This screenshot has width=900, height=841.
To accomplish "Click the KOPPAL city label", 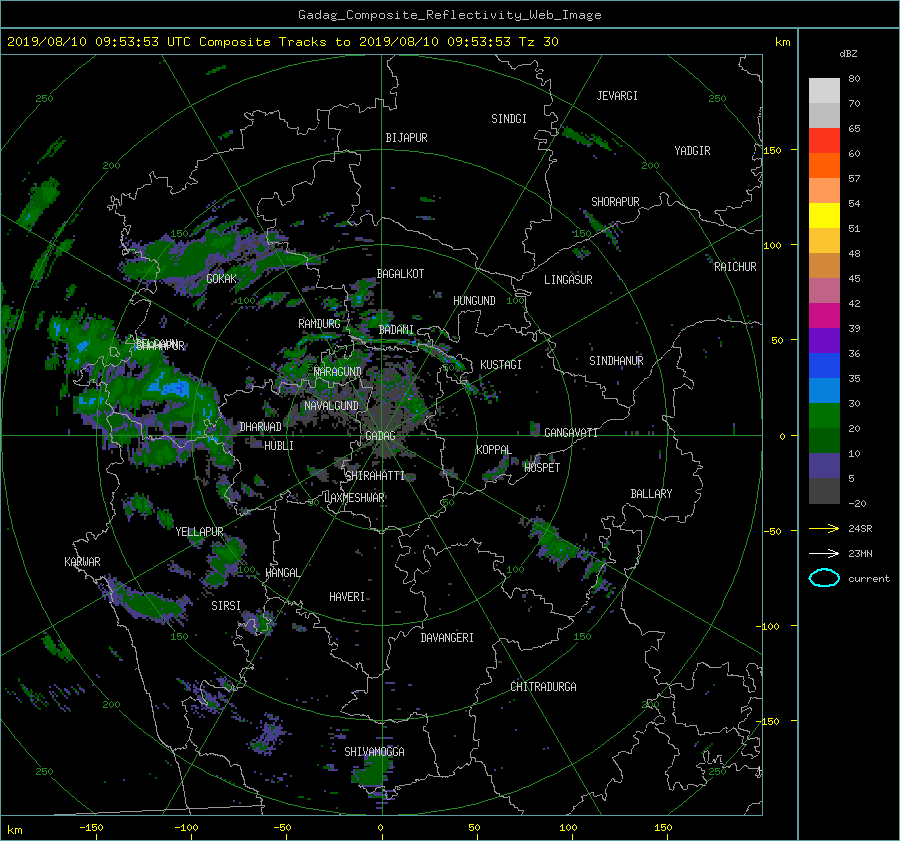I will 494,449.
